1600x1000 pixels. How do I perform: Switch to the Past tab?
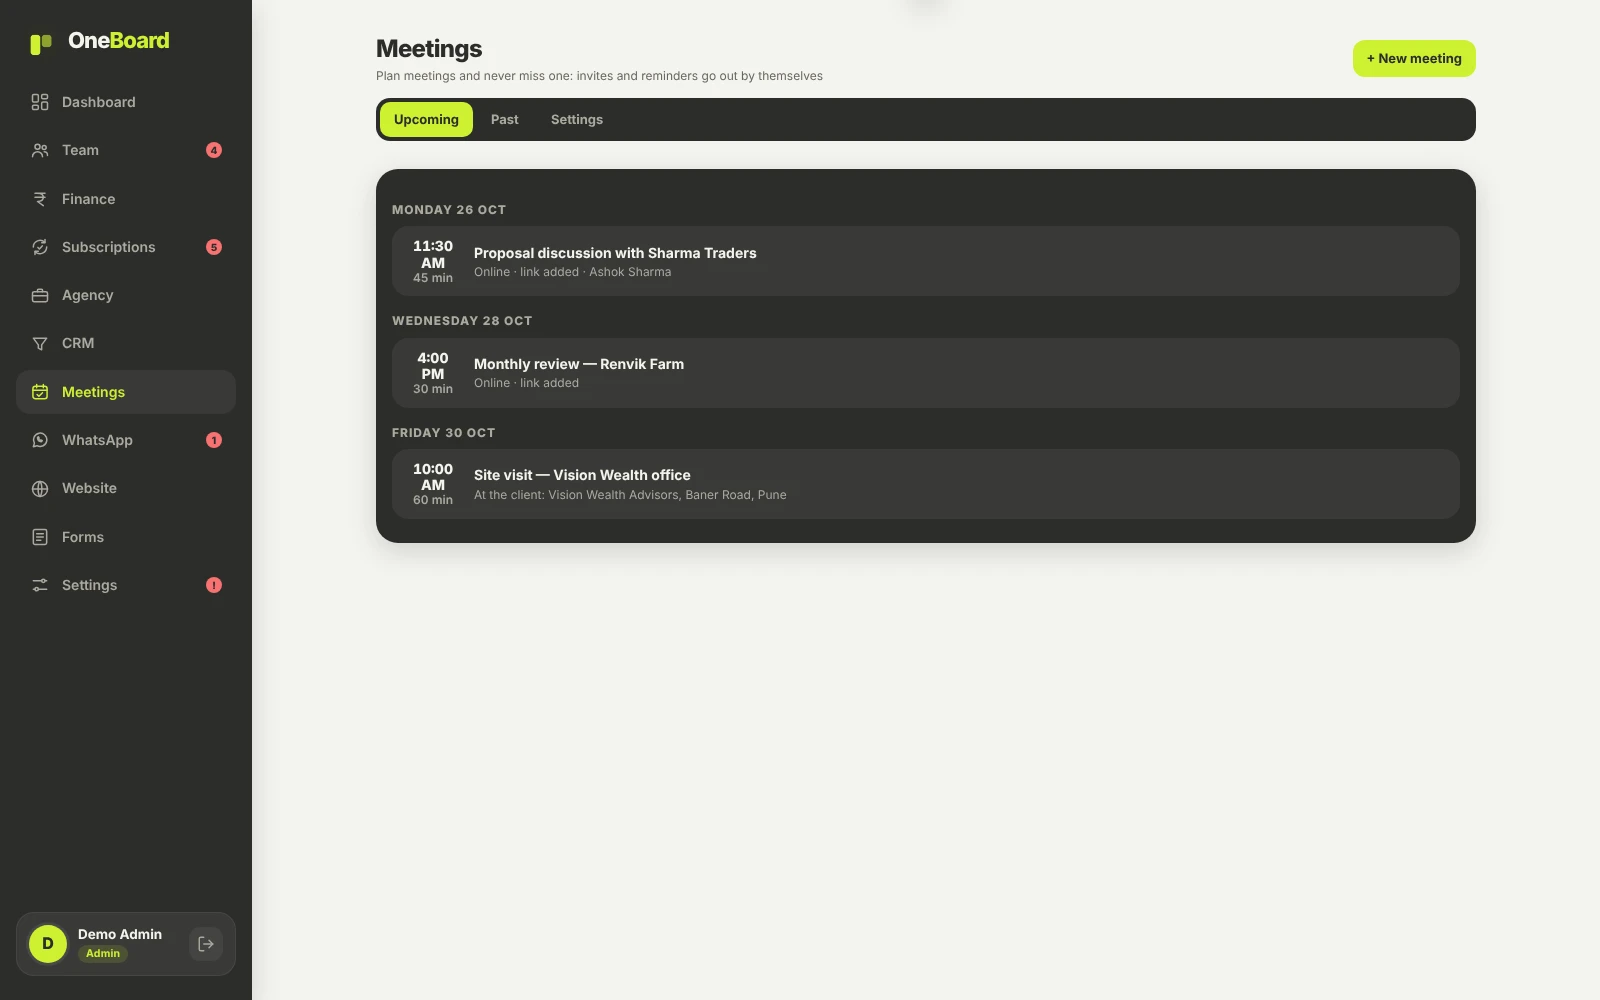coord(505,119)
